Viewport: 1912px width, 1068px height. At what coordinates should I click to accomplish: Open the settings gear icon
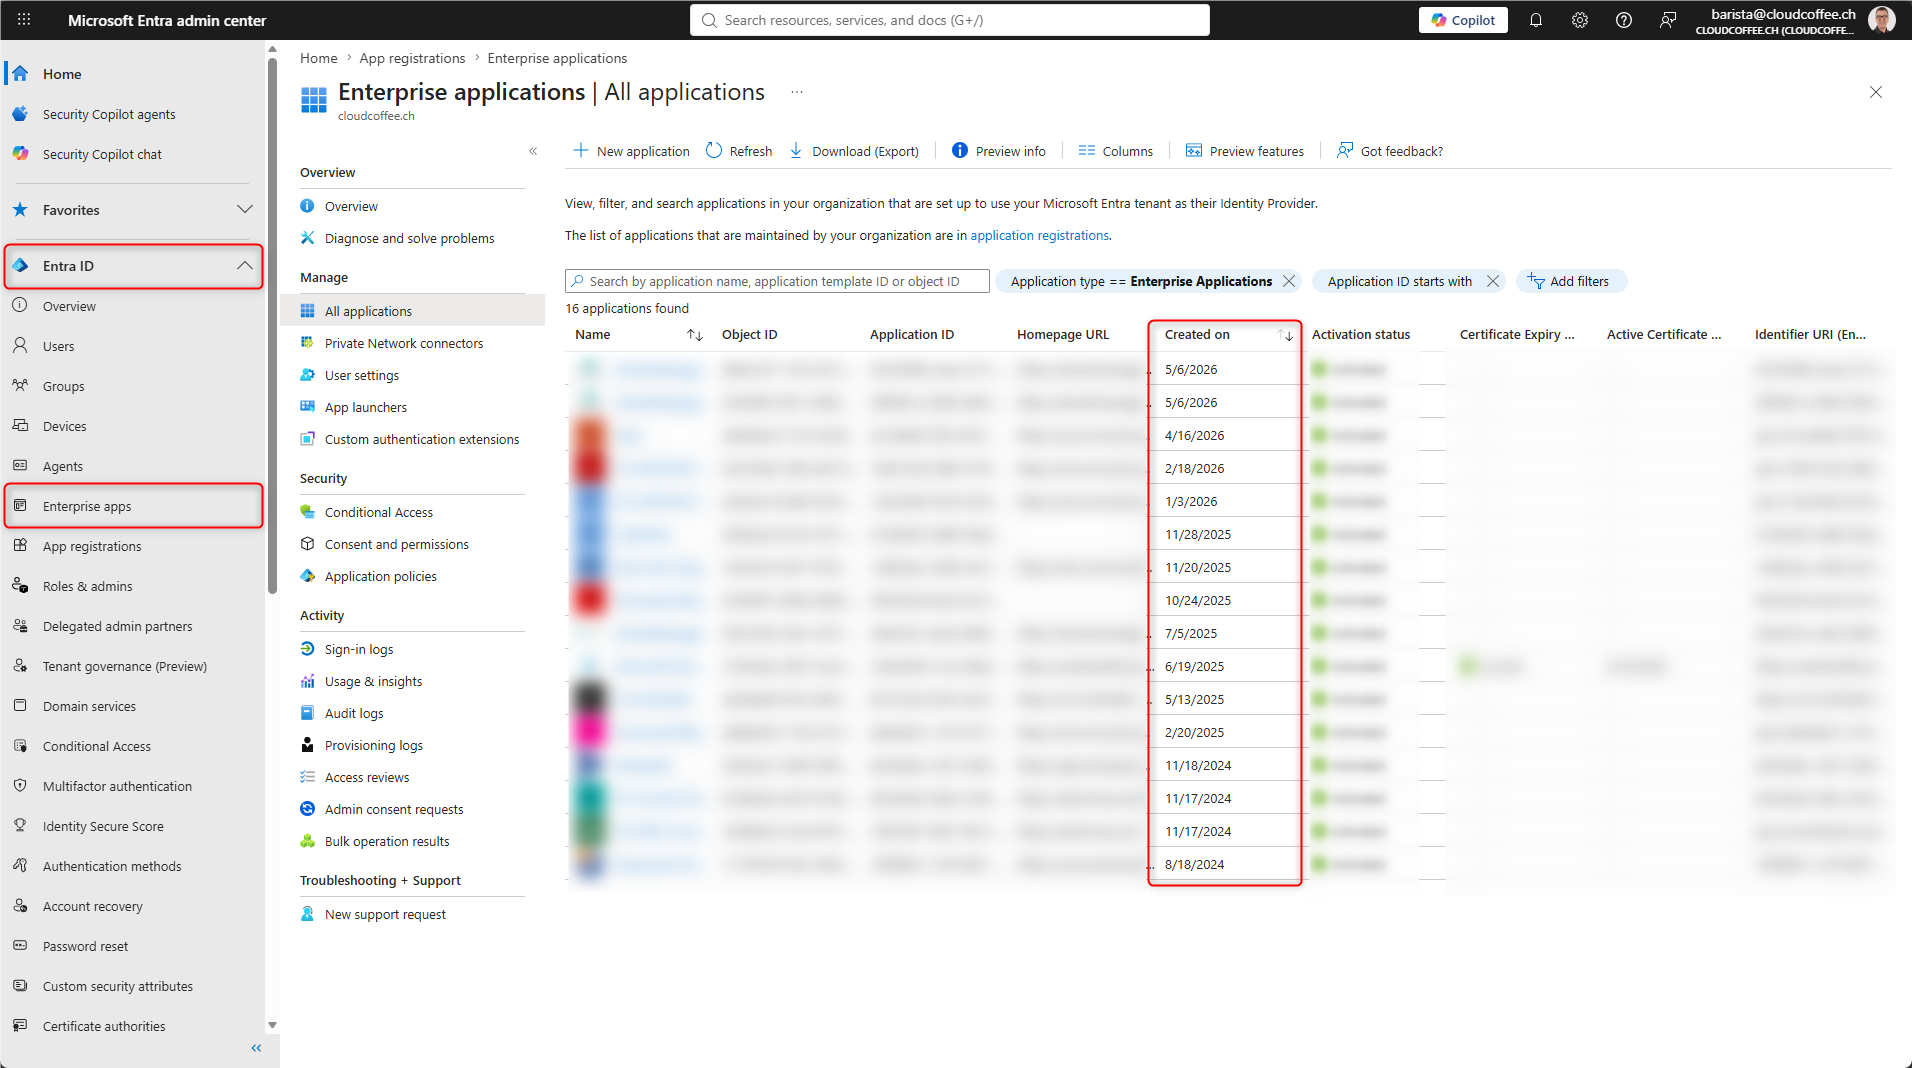pos(1580,20)
